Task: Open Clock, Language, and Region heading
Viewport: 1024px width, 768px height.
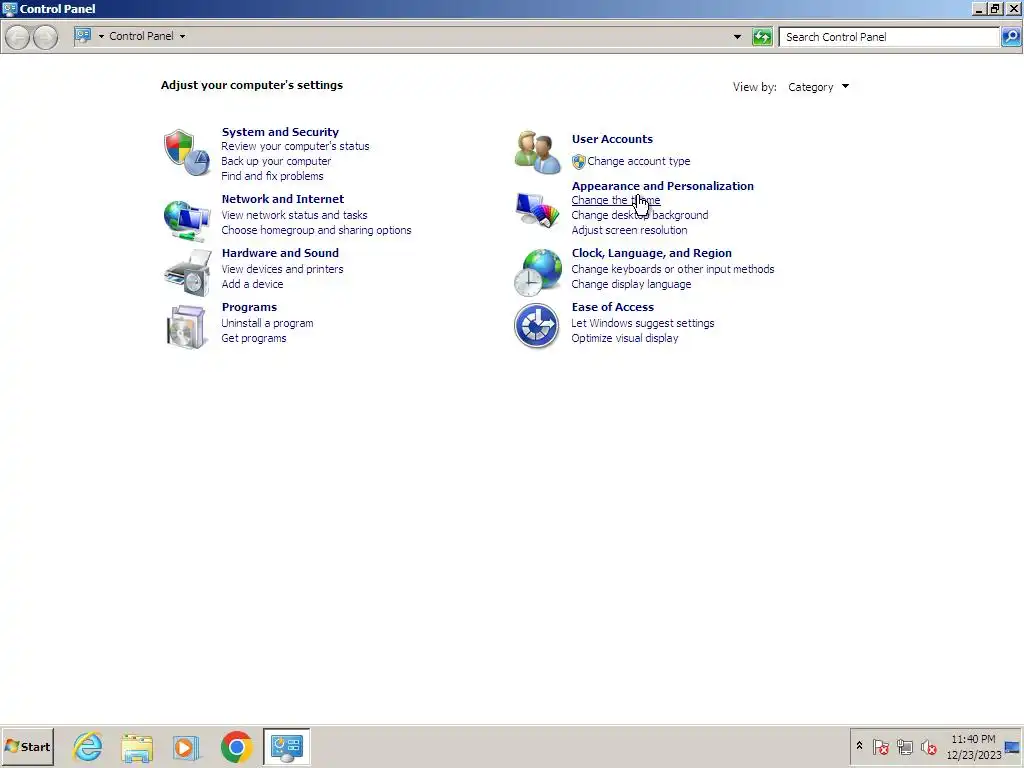Action: coord(652,253)
